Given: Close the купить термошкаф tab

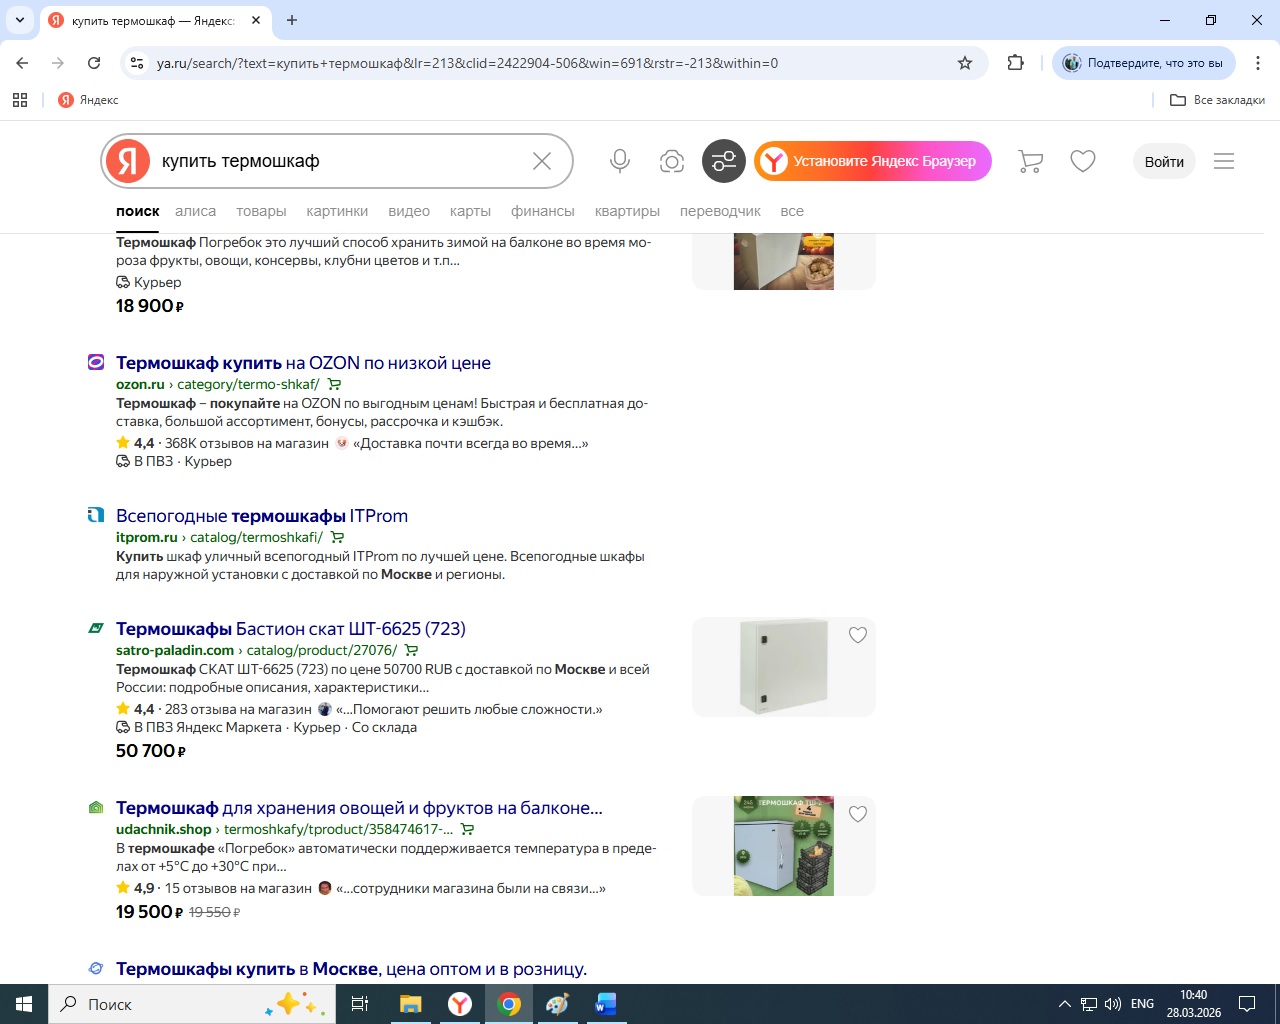Looking at the screenshot, I should pos(256,20).
